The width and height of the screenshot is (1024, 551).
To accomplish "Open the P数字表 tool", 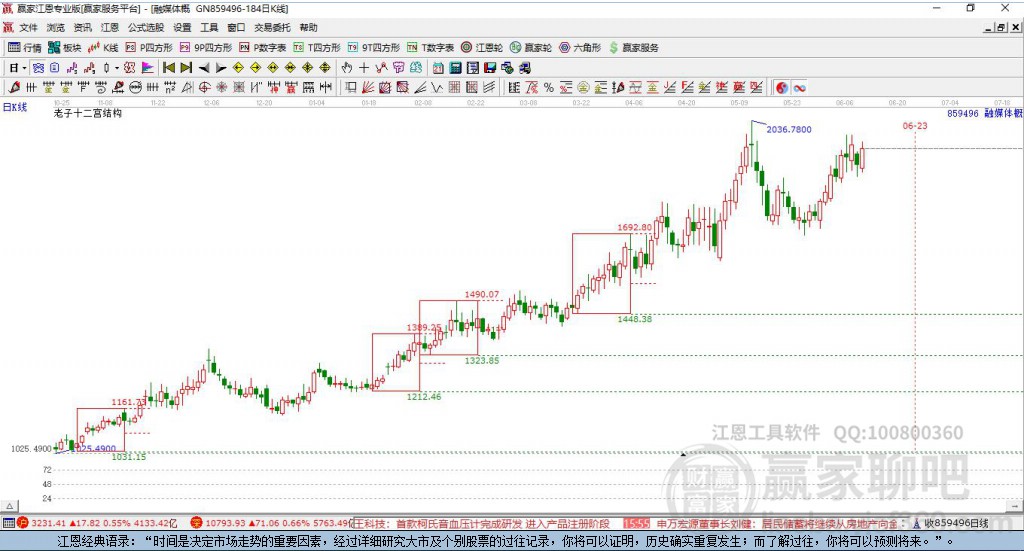I will click(263, 48).
